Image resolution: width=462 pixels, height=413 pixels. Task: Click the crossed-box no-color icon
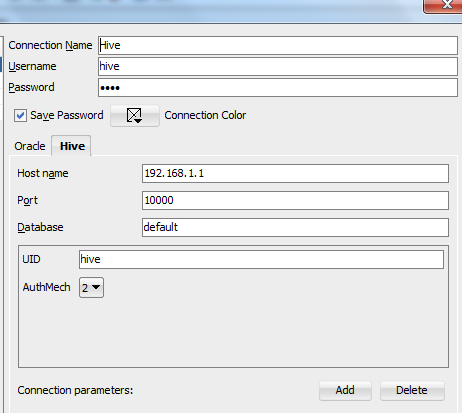[134, 116]
